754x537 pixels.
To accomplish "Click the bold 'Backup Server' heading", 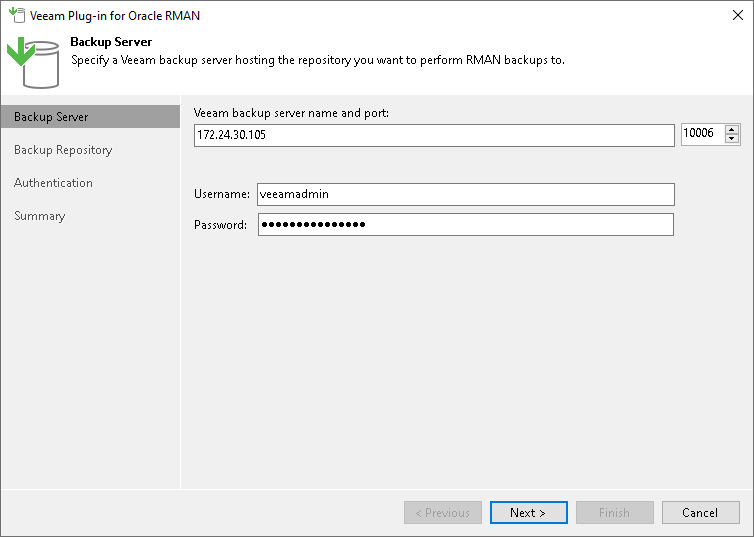I will click(x=111, y=42).
